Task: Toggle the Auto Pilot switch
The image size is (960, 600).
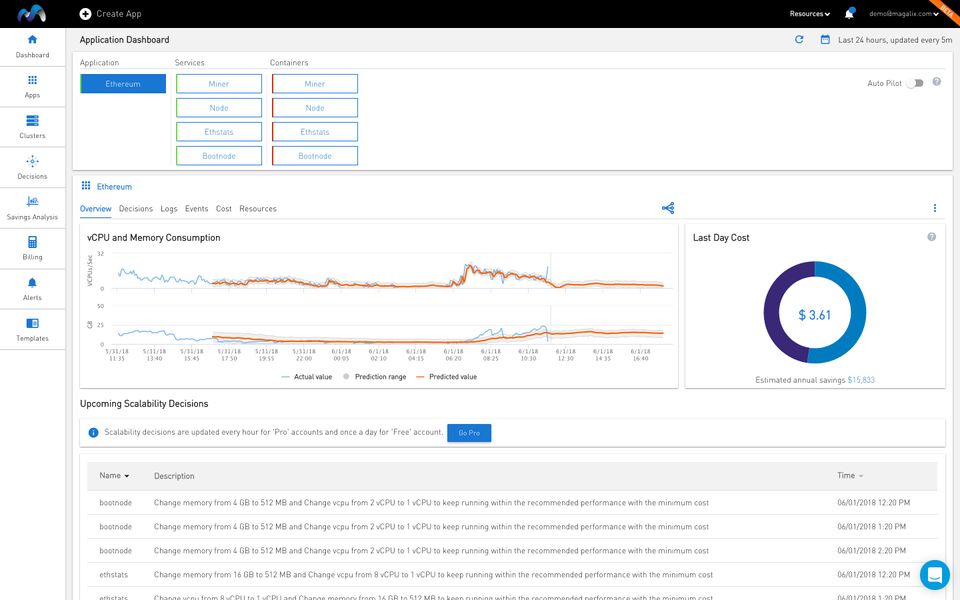Action: point(915,83)
